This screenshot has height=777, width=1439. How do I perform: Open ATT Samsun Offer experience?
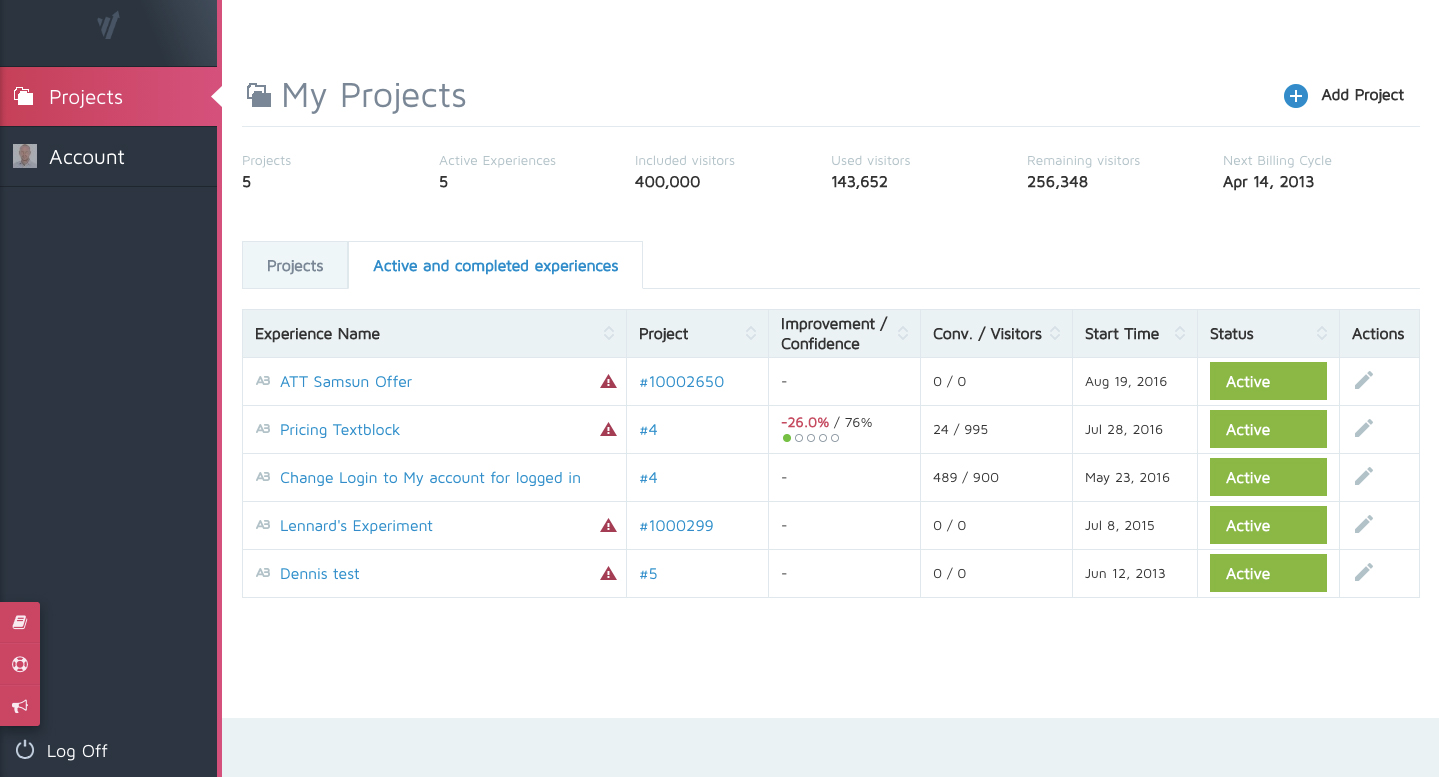[x=346, y=382]
